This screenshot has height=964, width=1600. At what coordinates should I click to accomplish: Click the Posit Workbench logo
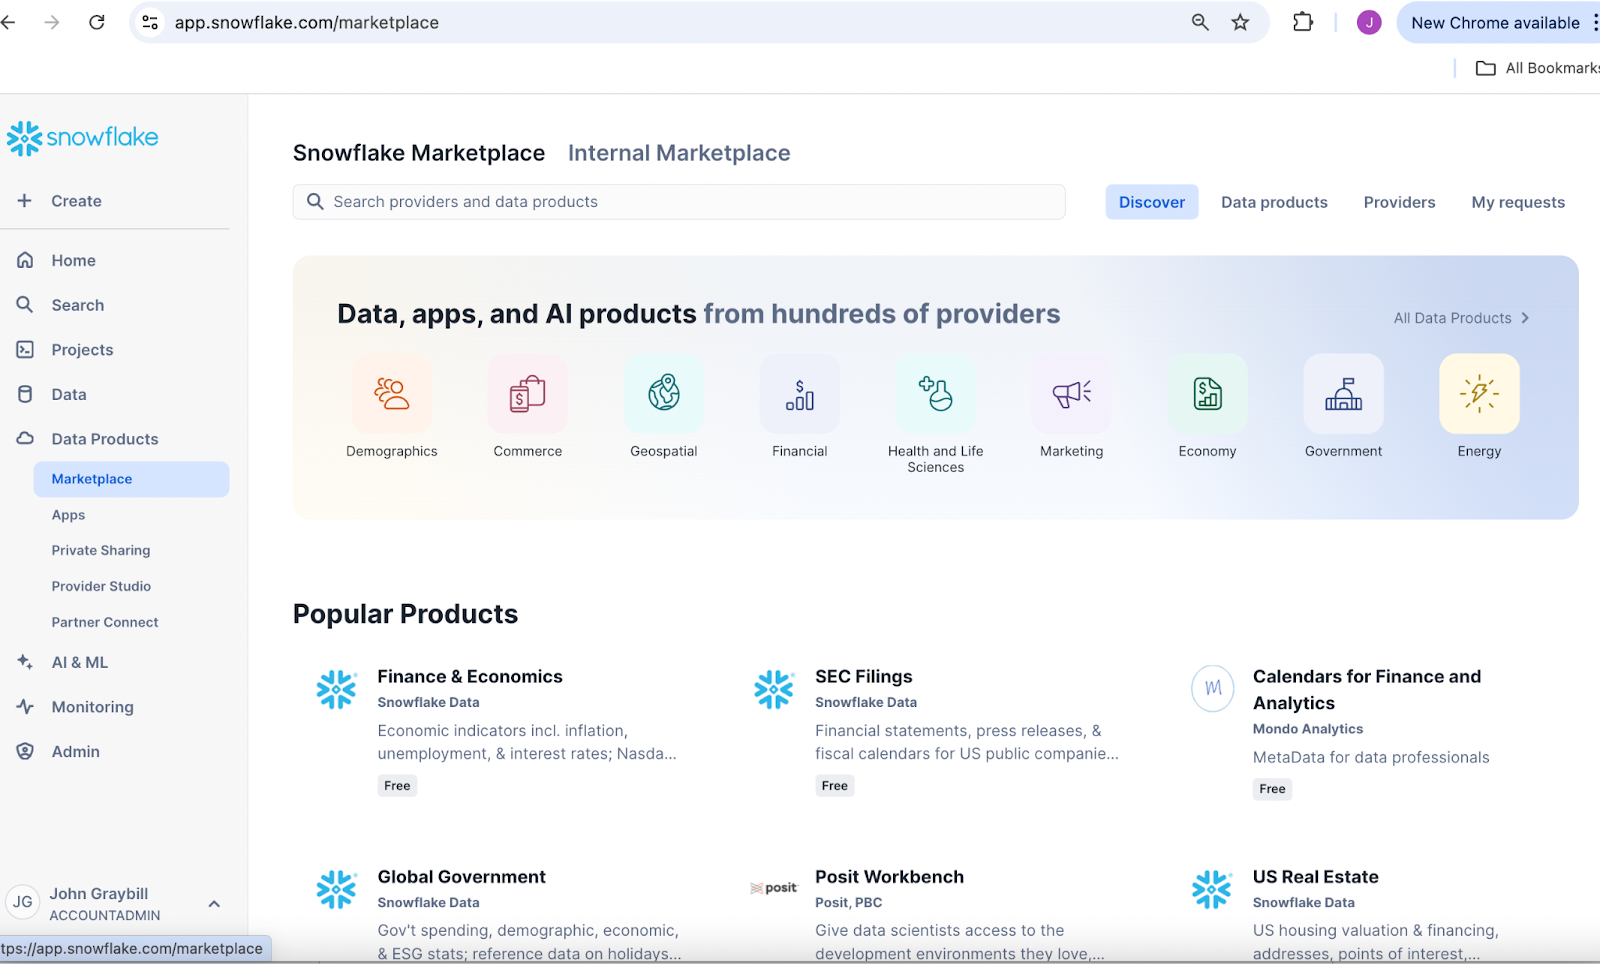click(774, 888)
